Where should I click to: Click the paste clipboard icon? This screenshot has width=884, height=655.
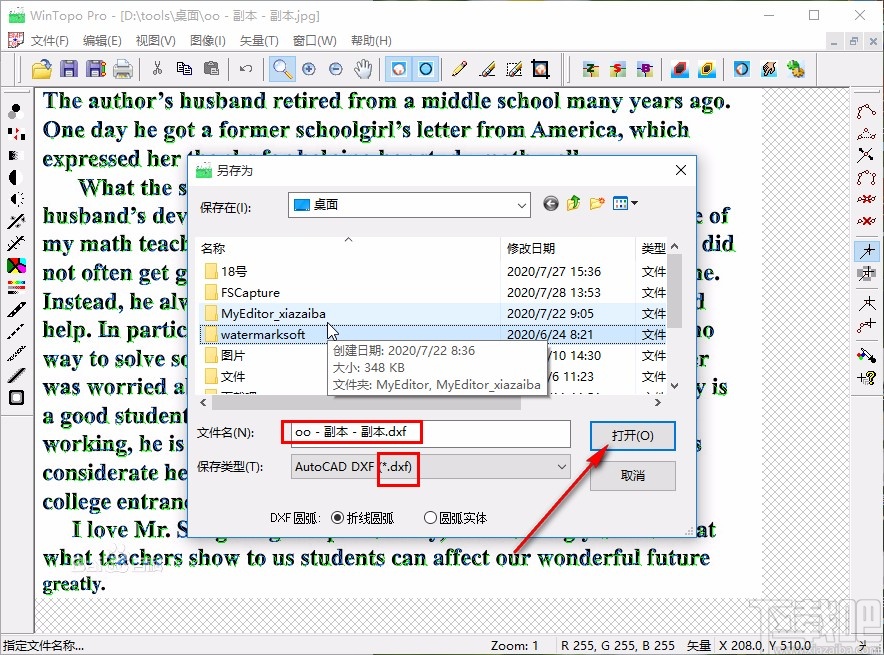point(211,69)
